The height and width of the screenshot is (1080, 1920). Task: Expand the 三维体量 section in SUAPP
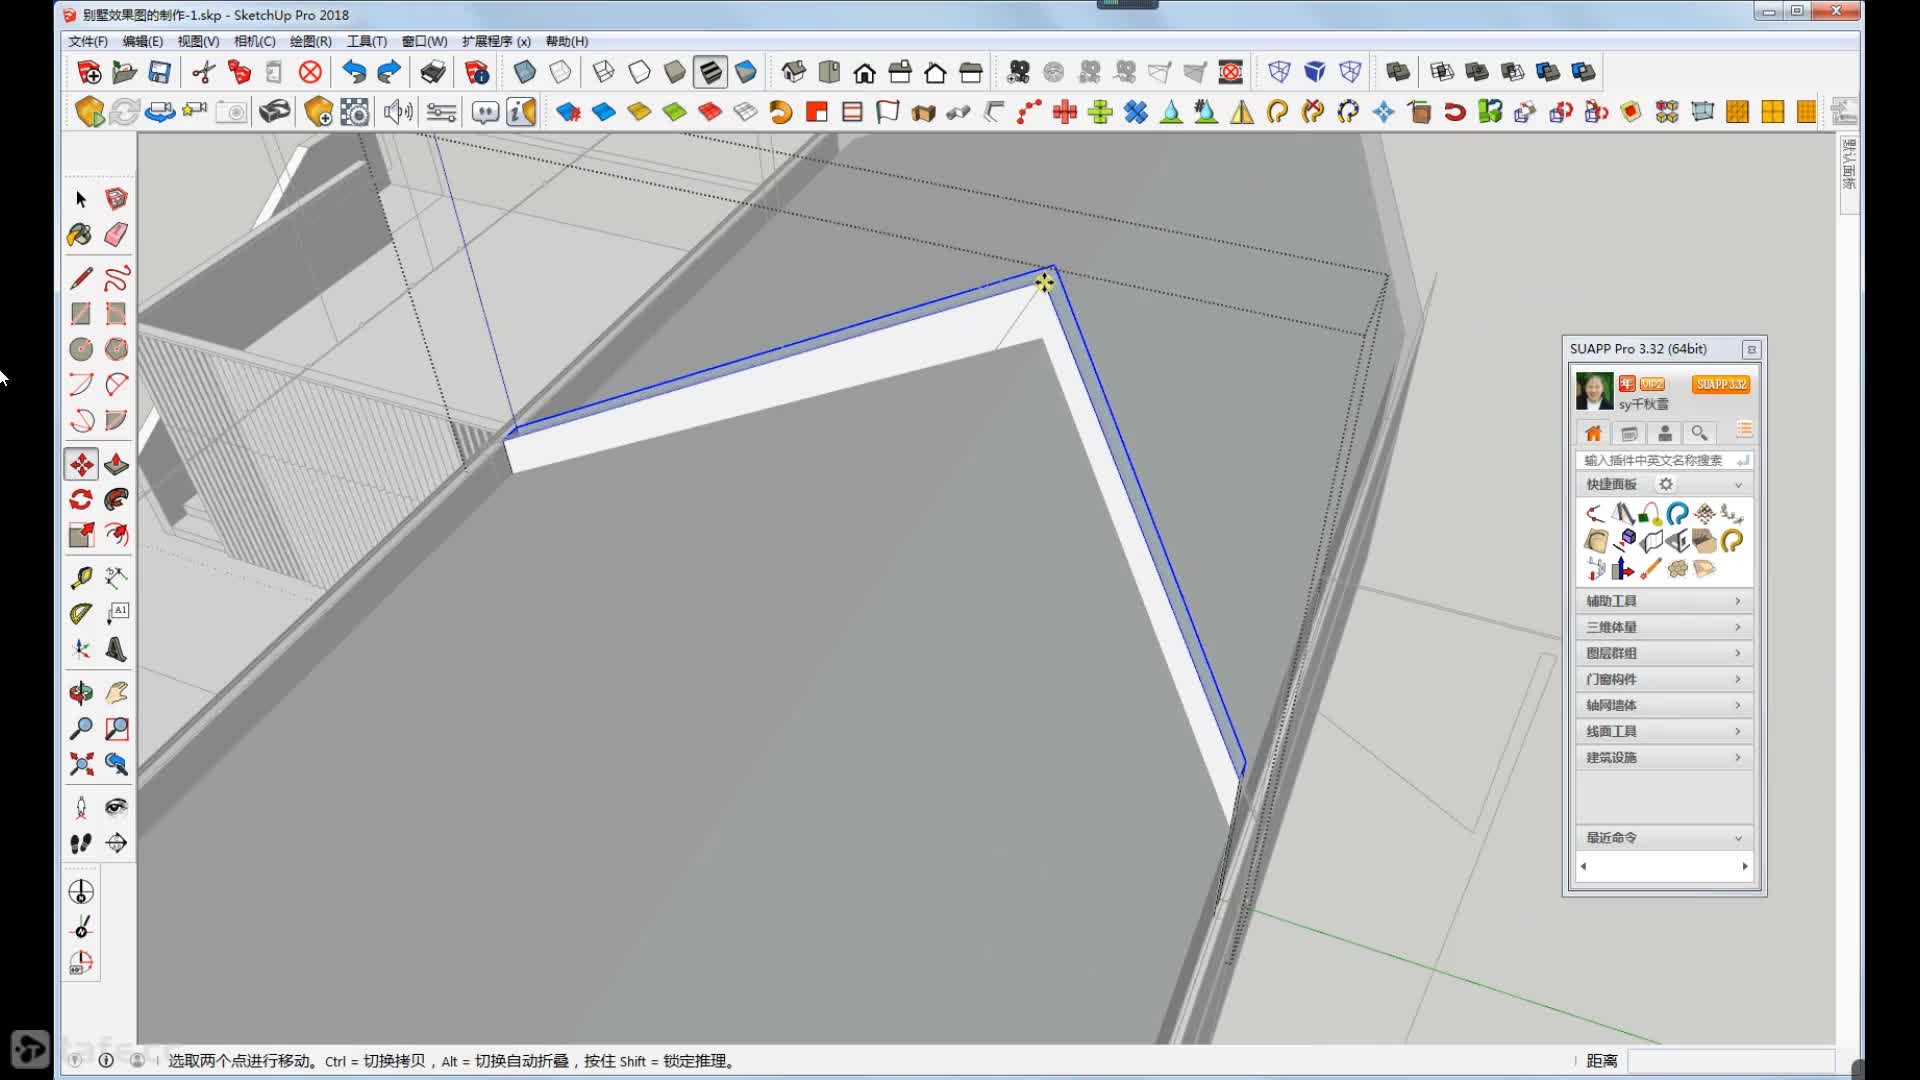1664,627
